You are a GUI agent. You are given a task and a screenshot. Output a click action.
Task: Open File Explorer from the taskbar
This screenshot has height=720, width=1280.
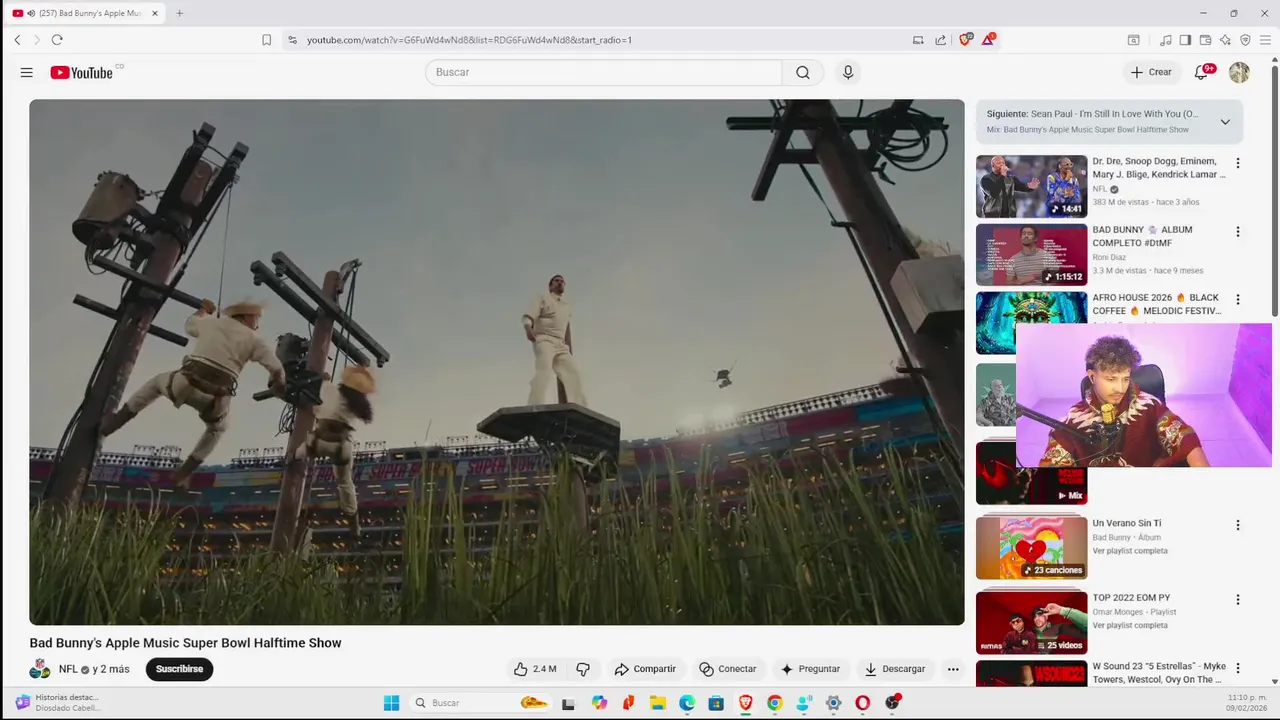click(658, 703)
